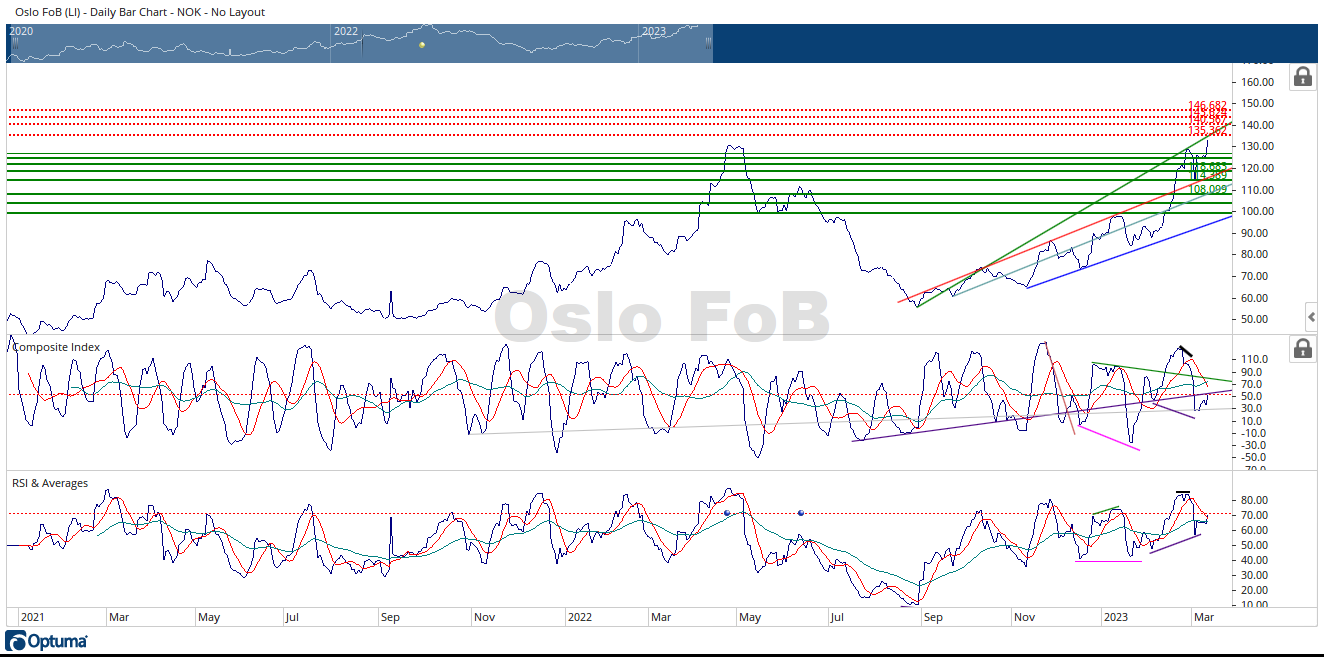The image size is (1324, 657).
Task: Expand the side panel with the left chevron
Action: [1311, 318]
